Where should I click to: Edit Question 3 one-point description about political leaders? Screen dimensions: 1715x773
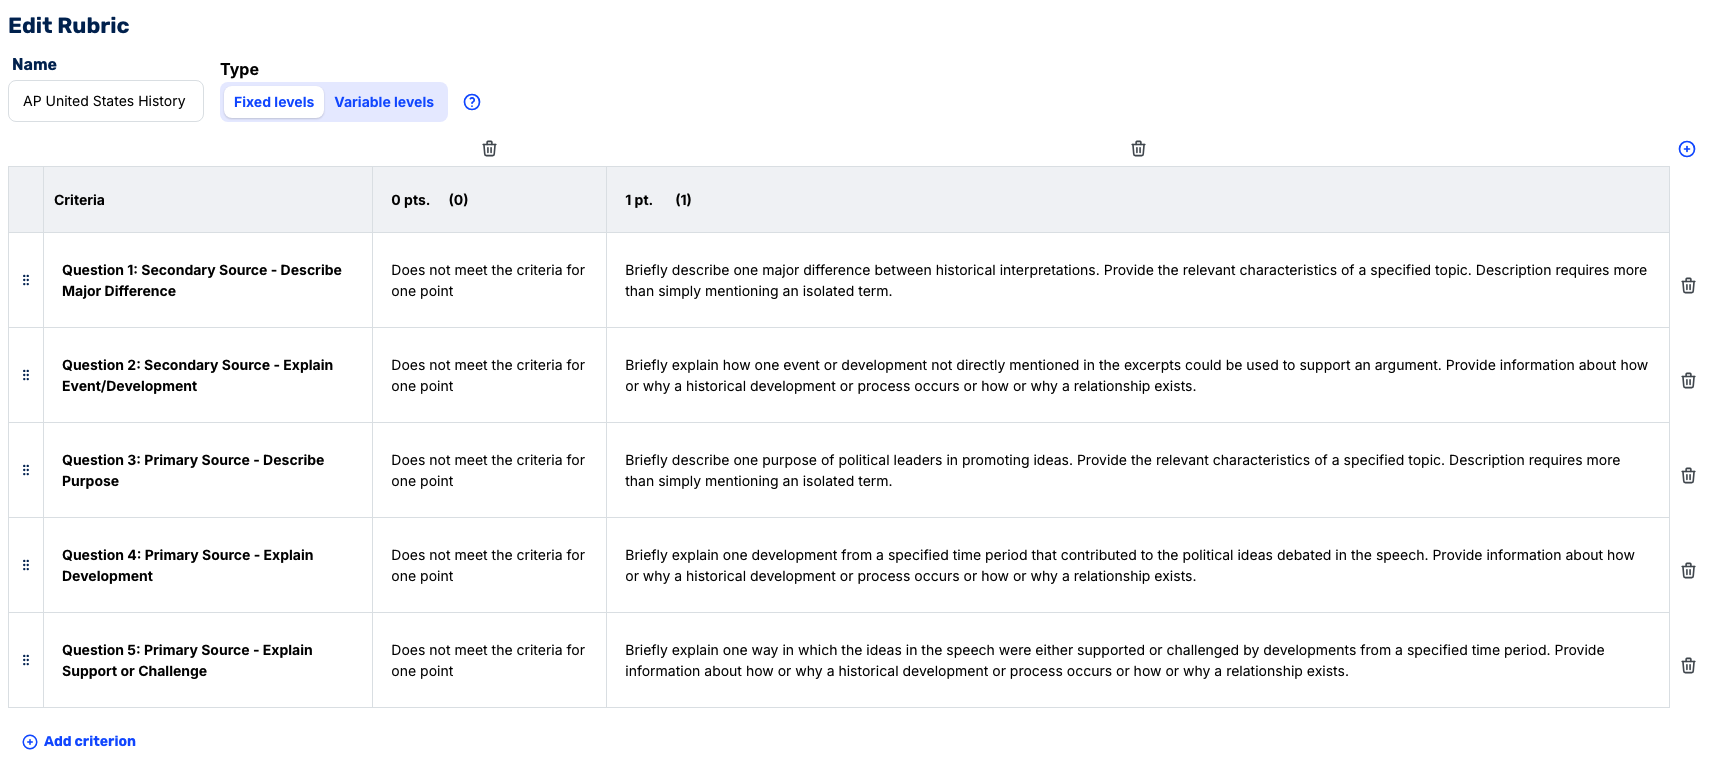pos(1137,471)
